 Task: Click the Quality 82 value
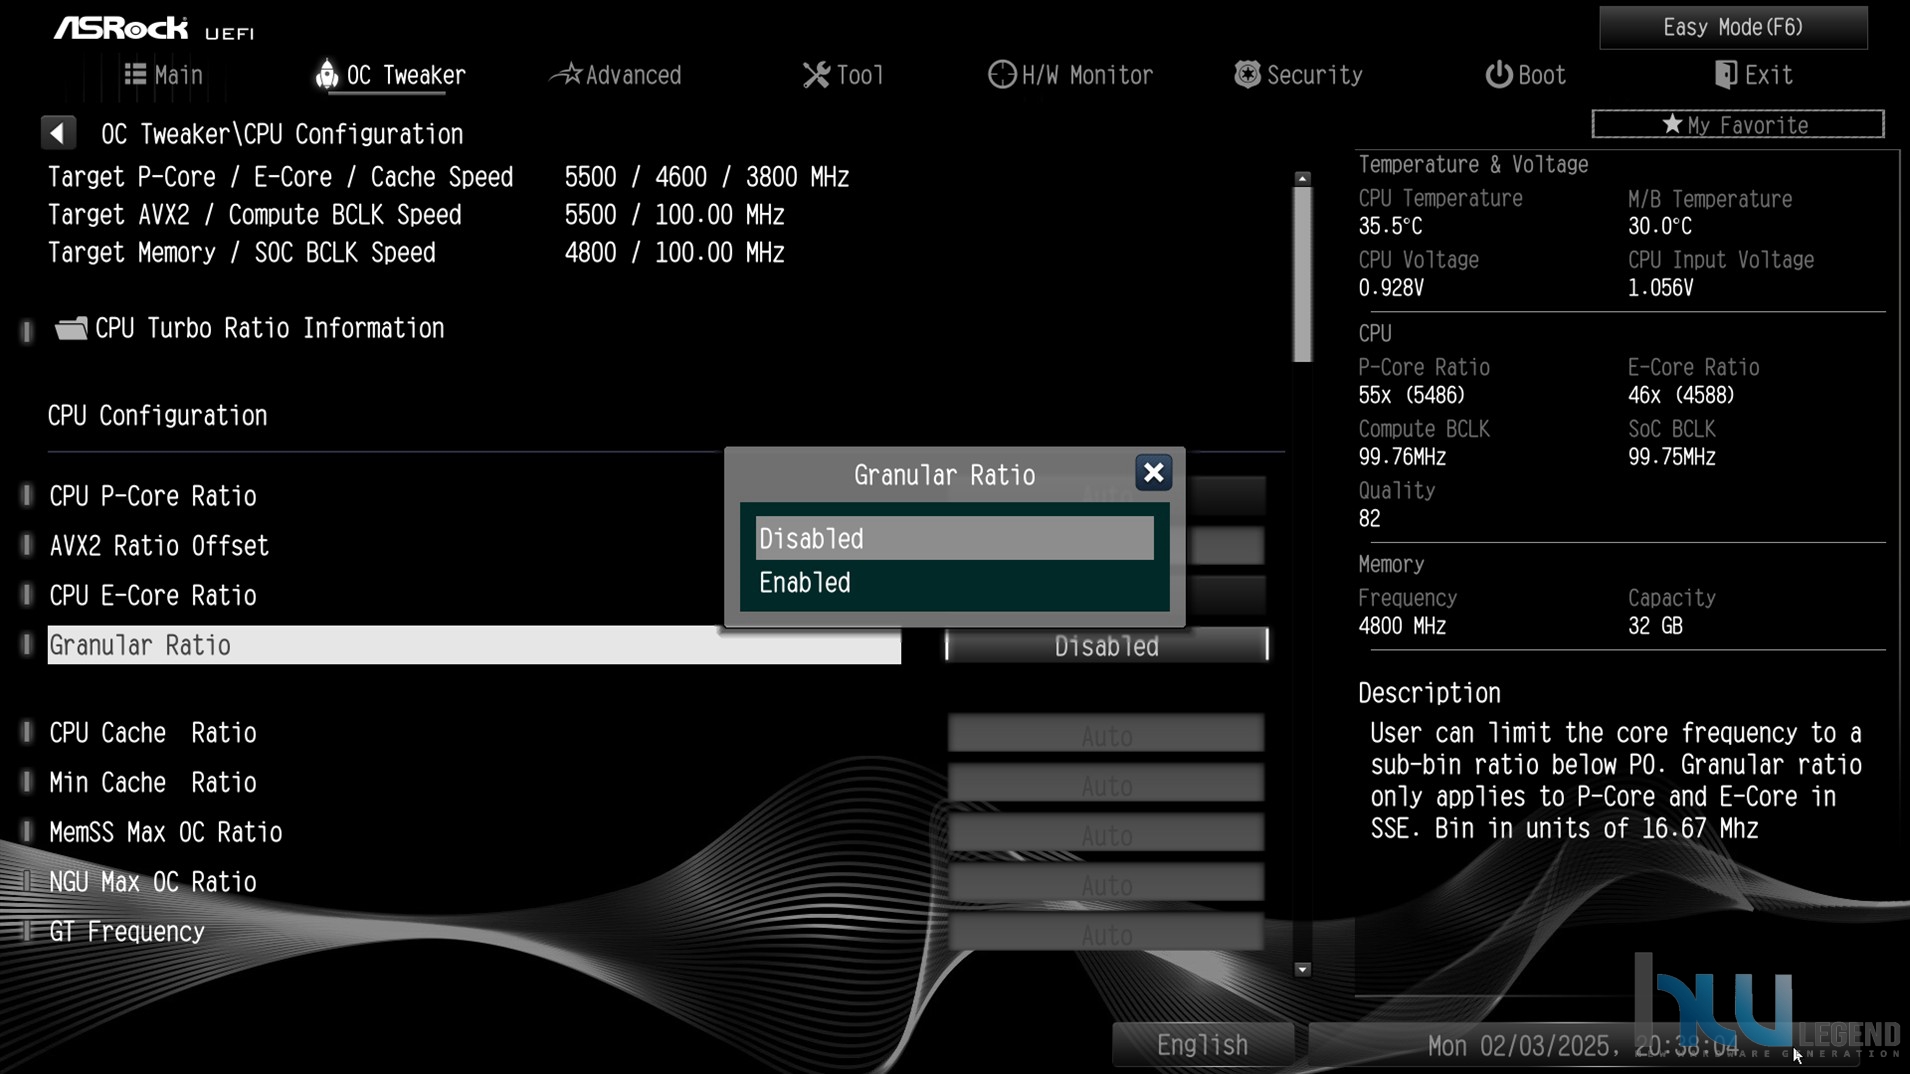pyautogui.click(x=1369, y=518)
